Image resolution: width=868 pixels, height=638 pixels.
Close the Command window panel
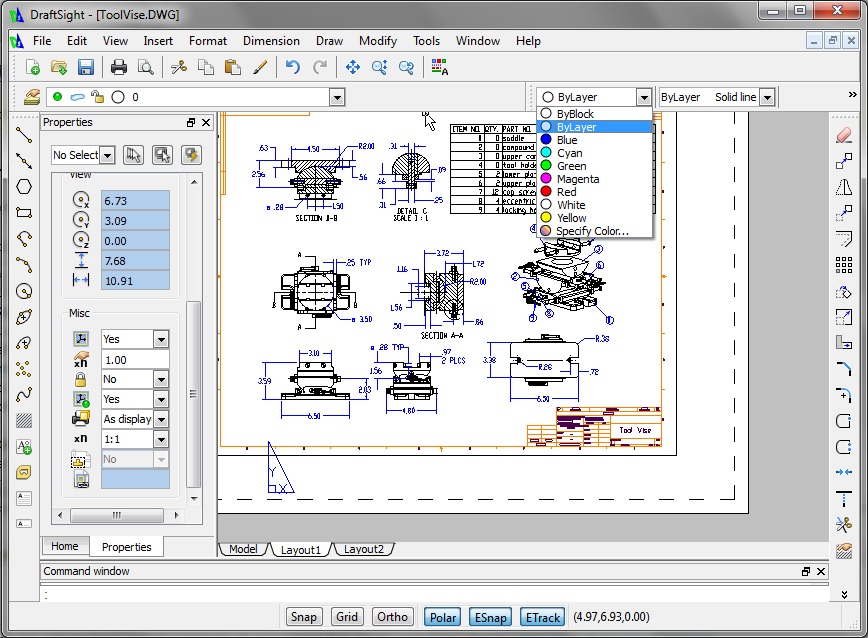pyautogui.click(x=821, y=571)
